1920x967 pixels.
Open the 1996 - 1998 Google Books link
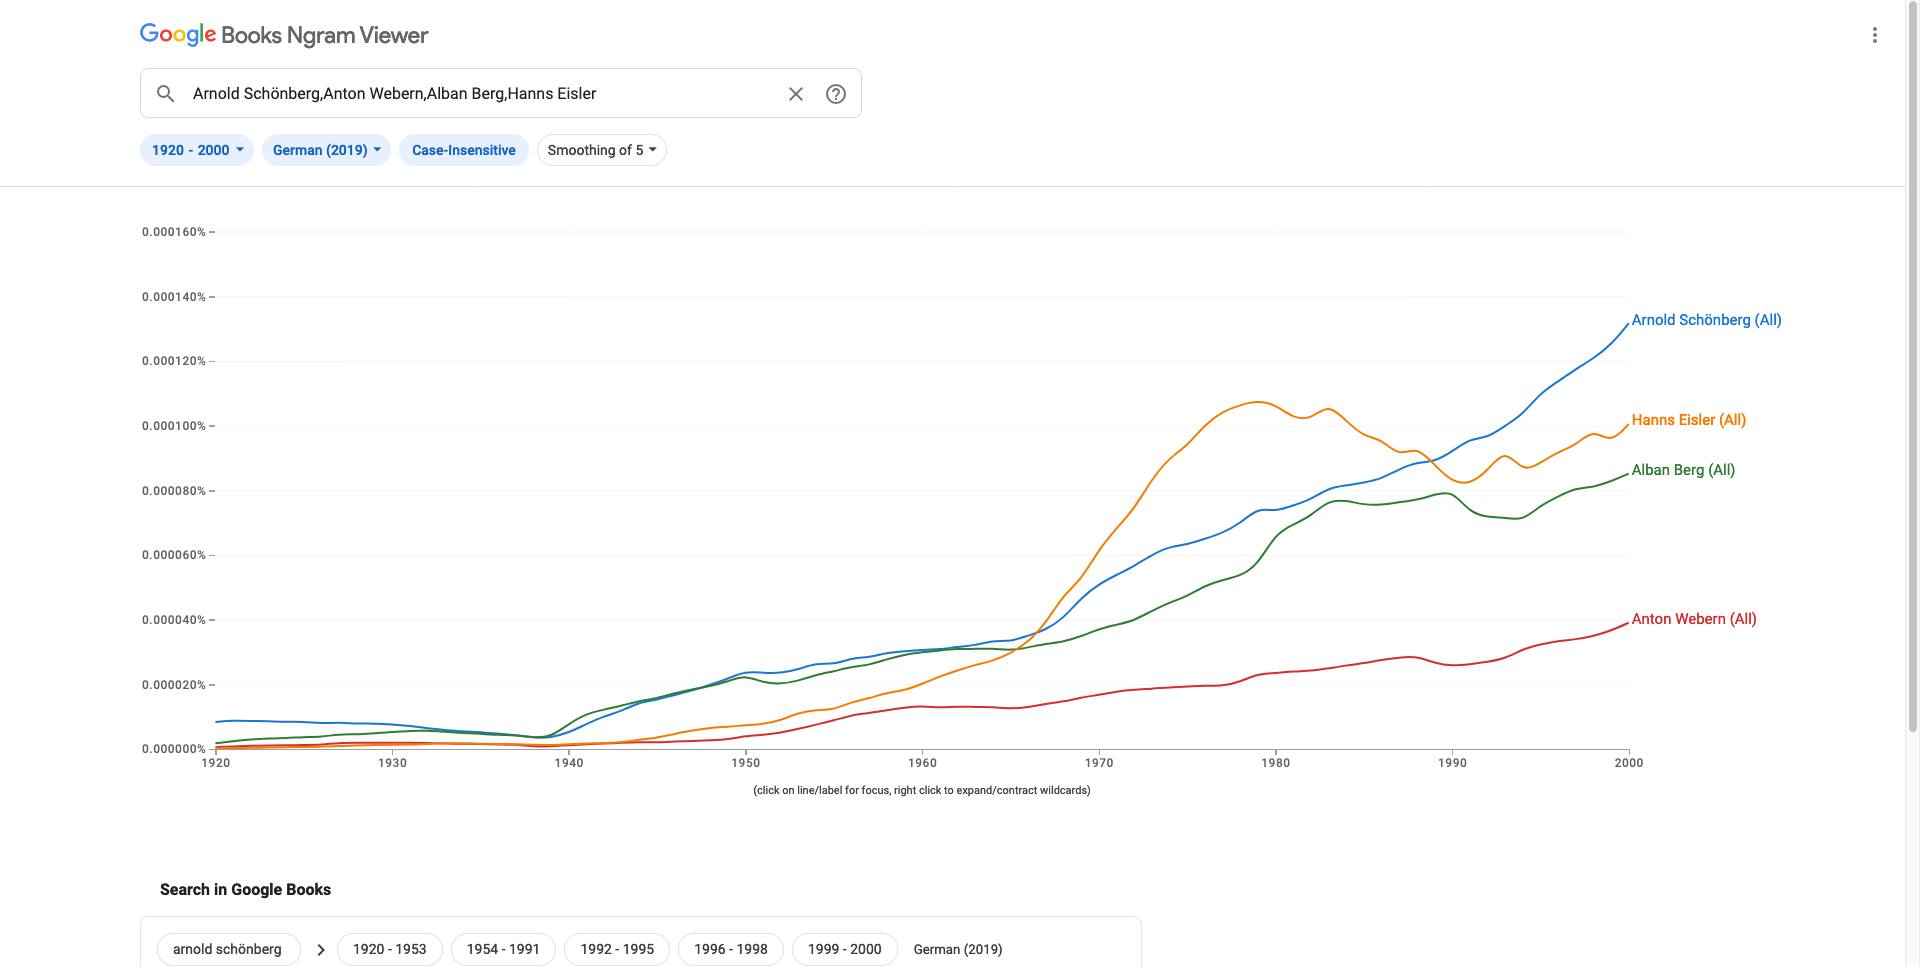coord(731,949)
